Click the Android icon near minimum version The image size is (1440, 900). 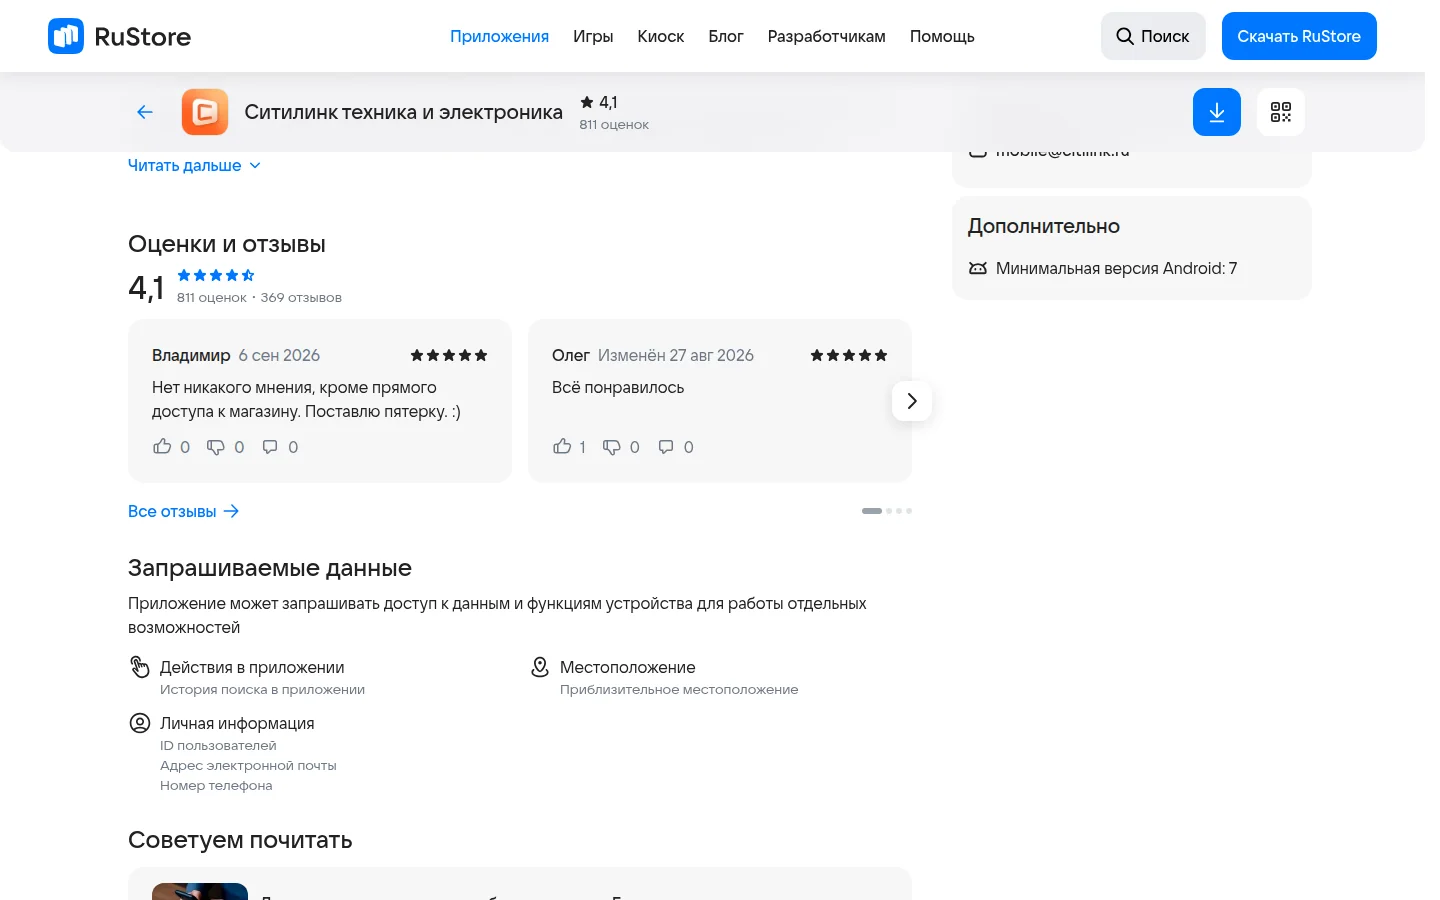pyautogui.click(x=978, y=268)
